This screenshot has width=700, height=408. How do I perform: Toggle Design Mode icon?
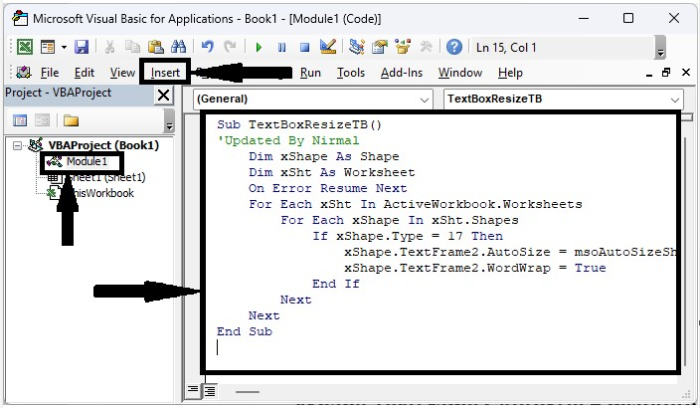click(328, 46)
